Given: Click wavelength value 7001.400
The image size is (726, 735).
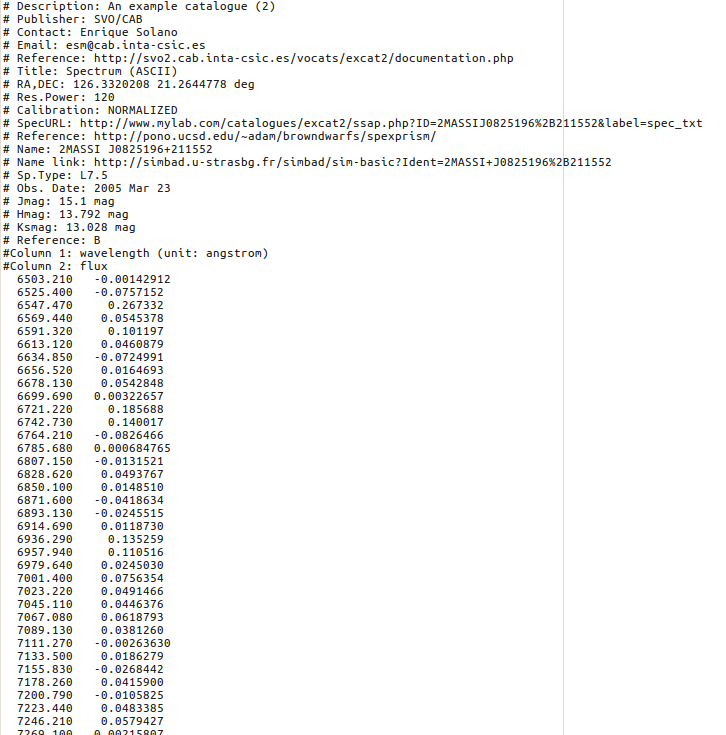Looking at the screenshot, I should (x=45, y=578).
